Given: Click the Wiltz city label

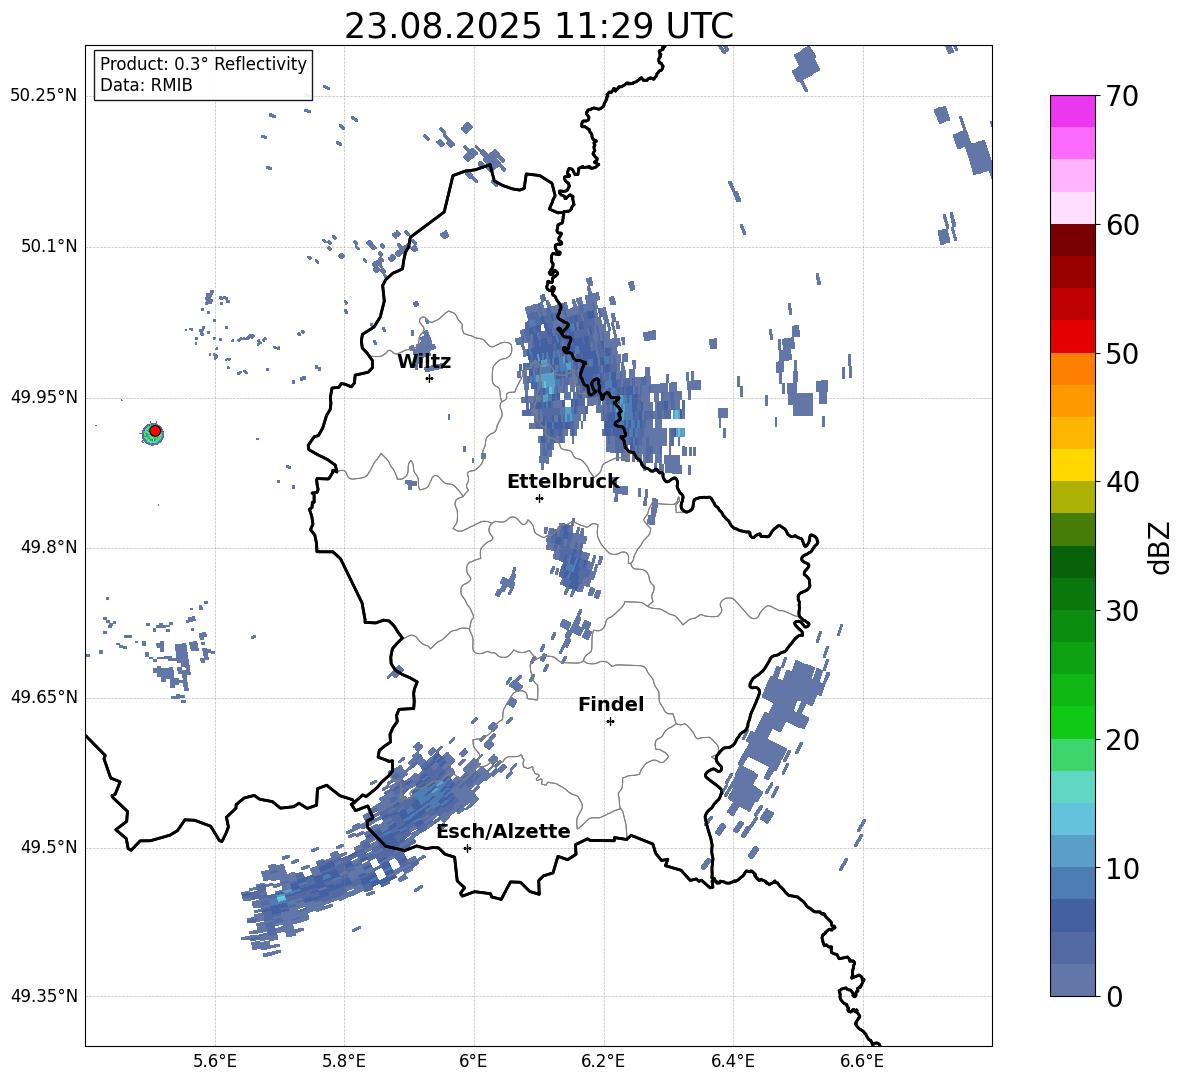Looking at the screenshot, I should [x=424, y=362].
